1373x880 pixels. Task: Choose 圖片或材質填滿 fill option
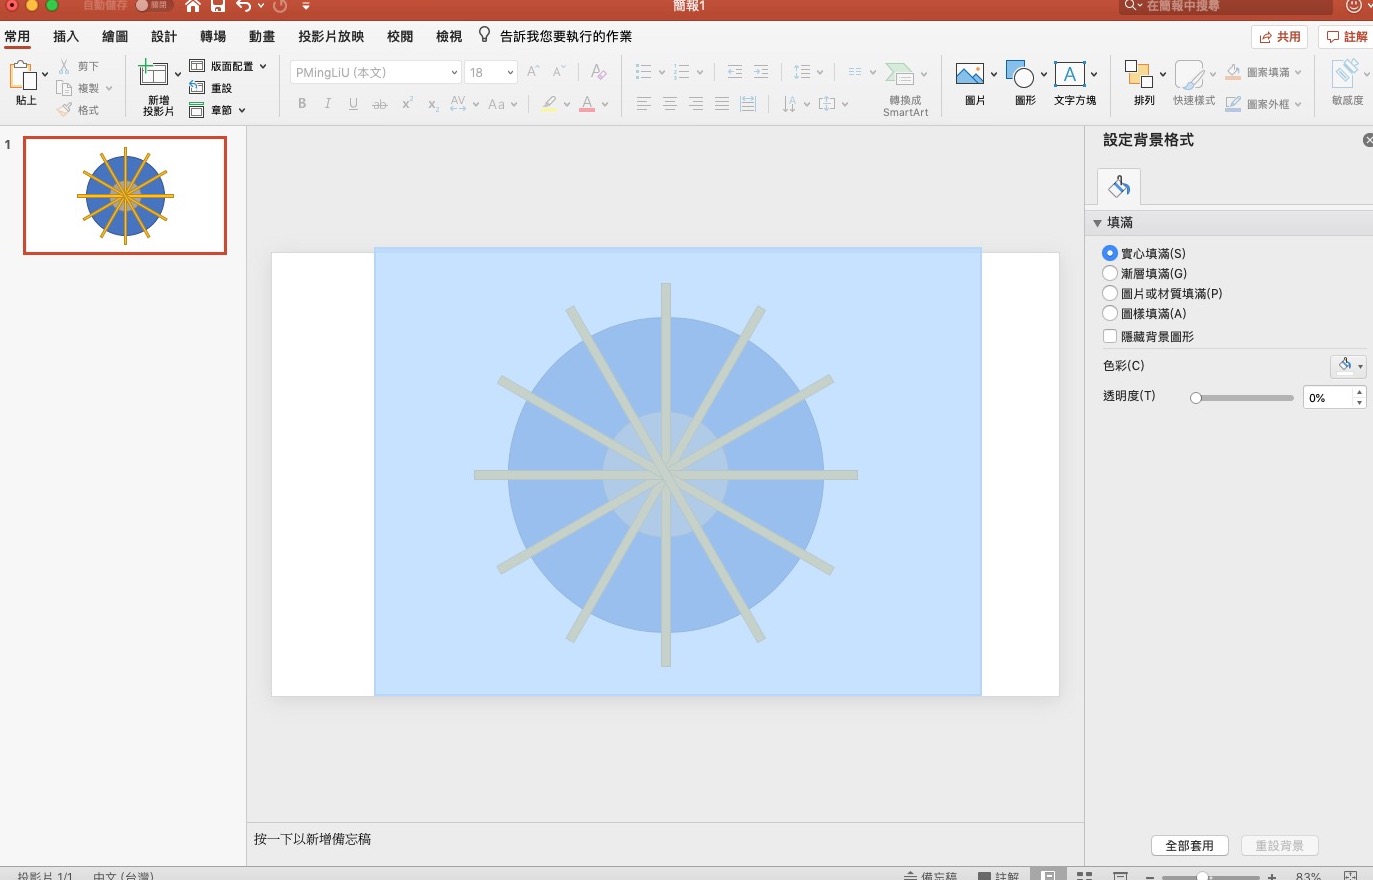(x=1110, y=293)
